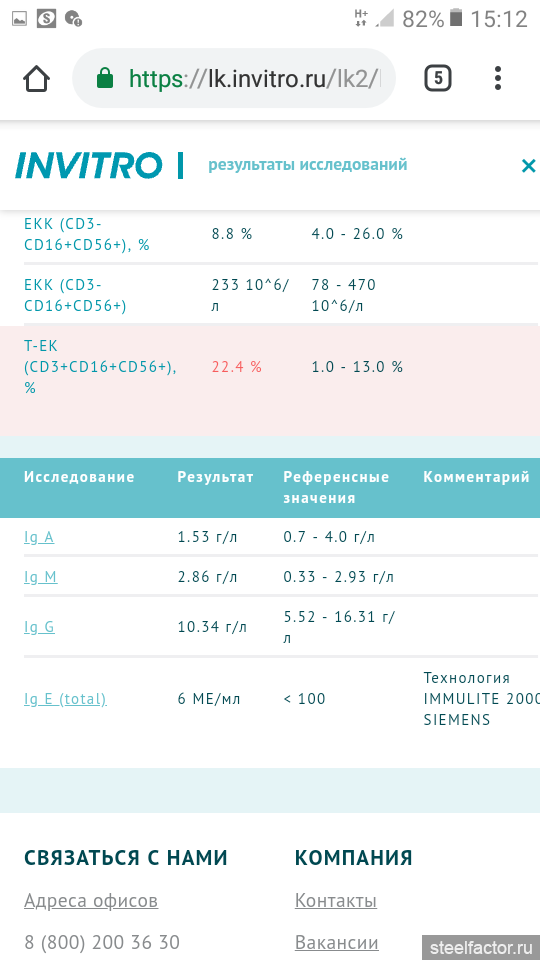Open the Ig A test link
The width and height of the screenshot is (540, 960).
39,538
